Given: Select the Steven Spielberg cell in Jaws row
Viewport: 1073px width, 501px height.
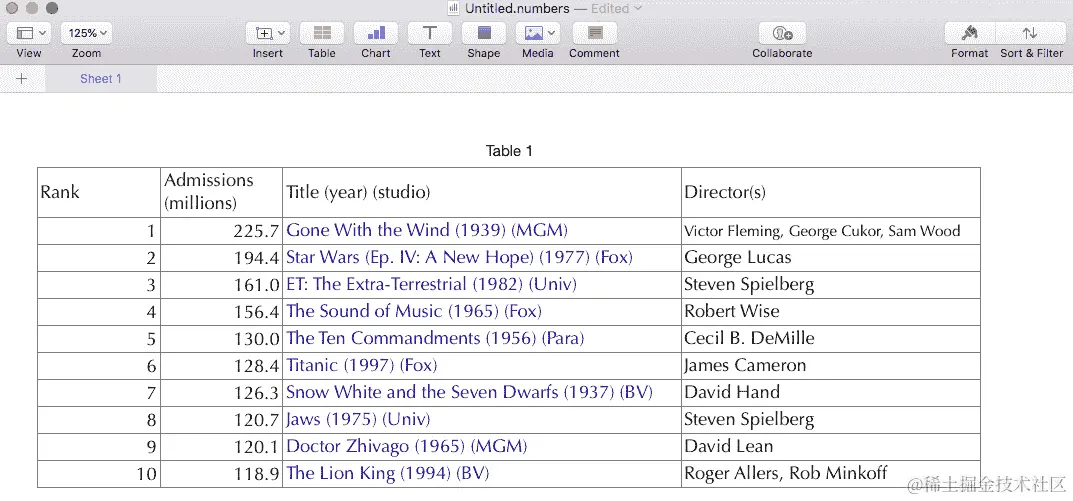Looking at the screenshot, I should coord(831,420).
